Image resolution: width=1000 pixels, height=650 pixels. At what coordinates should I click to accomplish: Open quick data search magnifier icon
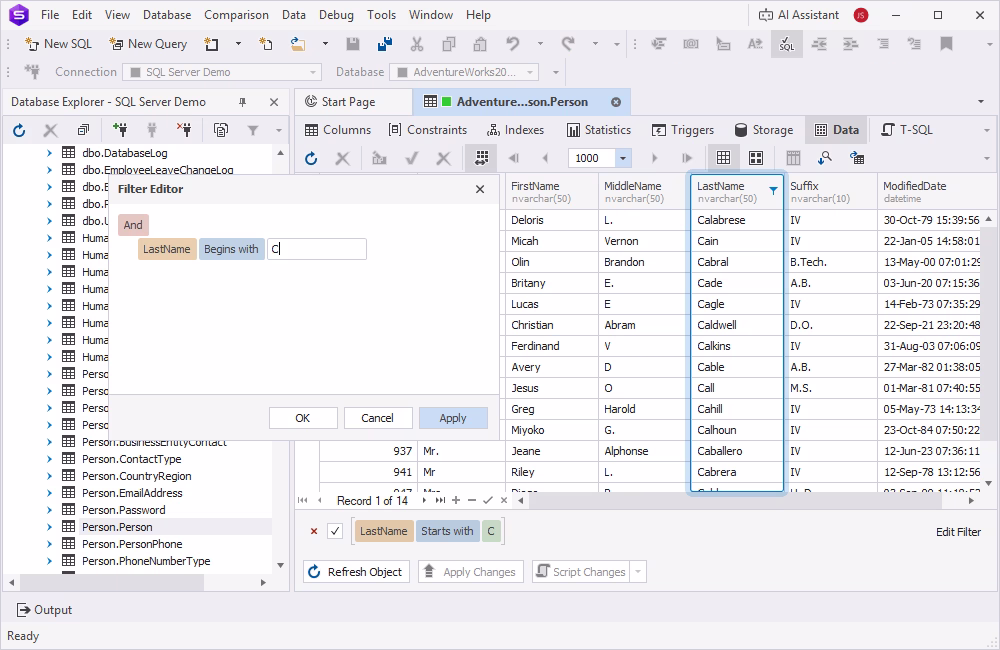[825, 157]
